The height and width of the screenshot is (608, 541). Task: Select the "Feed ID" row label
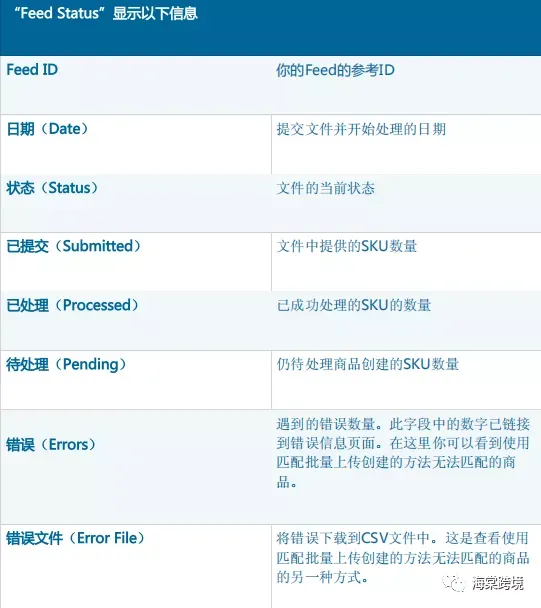pos(32,70)
